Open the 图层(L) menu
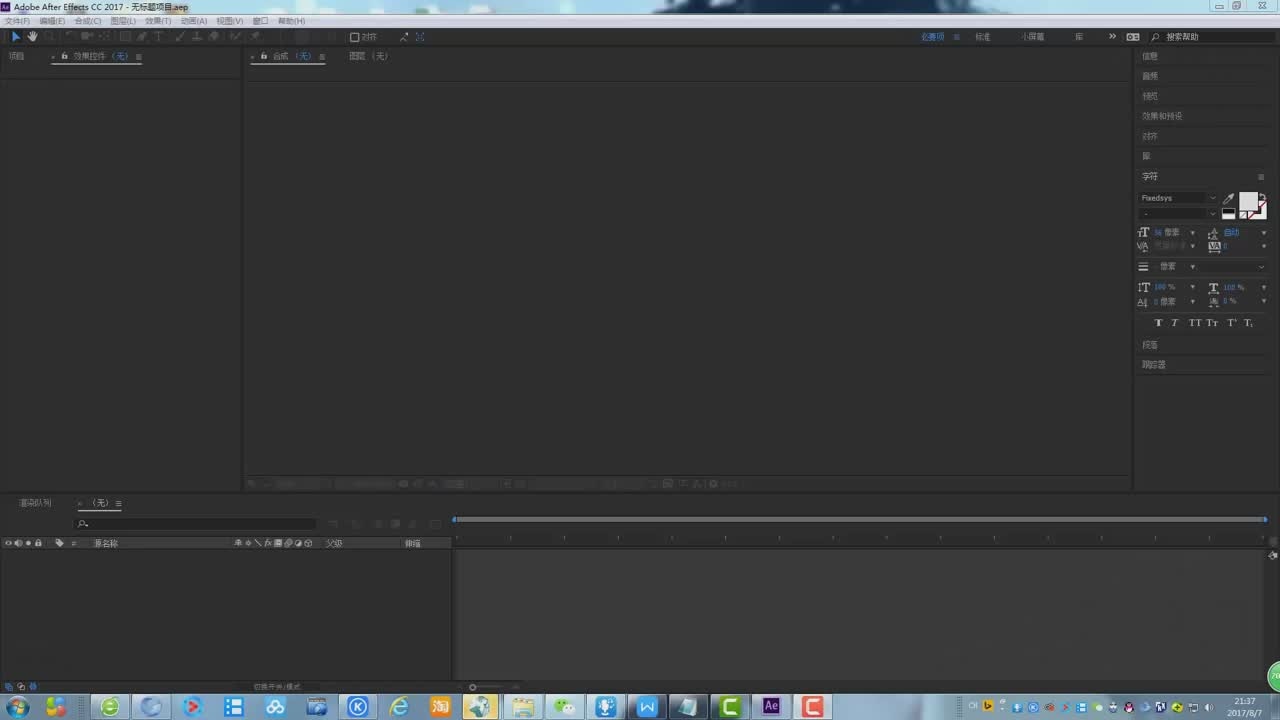Image resolution: width=1280 pixels, height=720 pixels. (x=123, y=21)
